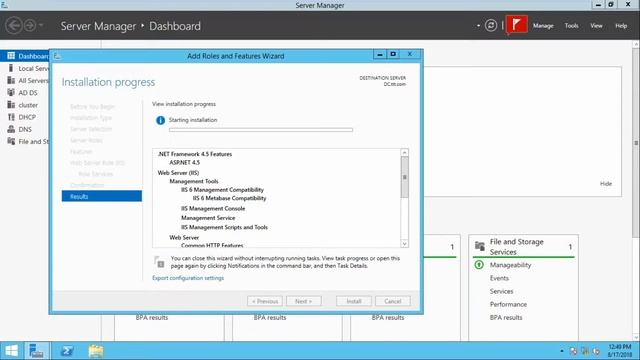The image size is (640, 360).
Task: Click Hide in the Server Manager welcome tile
Action: coord(606,184)
